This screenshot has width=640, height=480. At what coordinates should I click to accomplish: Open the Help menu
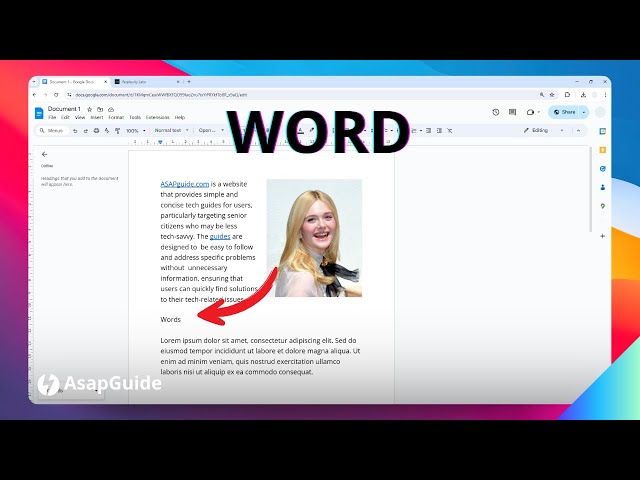point(180,118)
